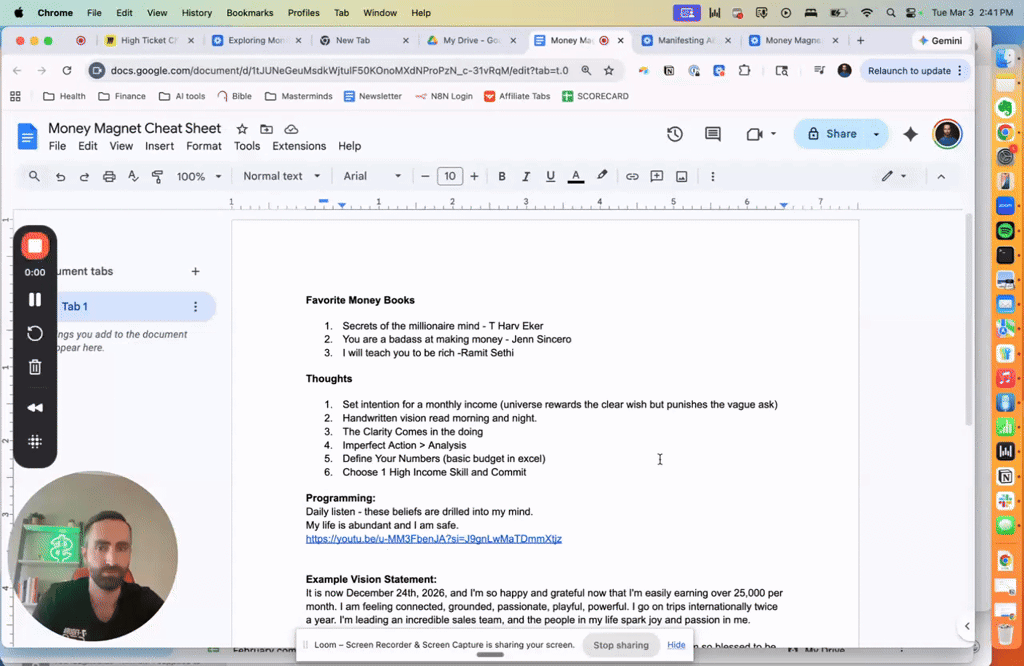Insert a link from toolbar
Image resolution: width=1024 pixels, height=666 pixels.
632,176
